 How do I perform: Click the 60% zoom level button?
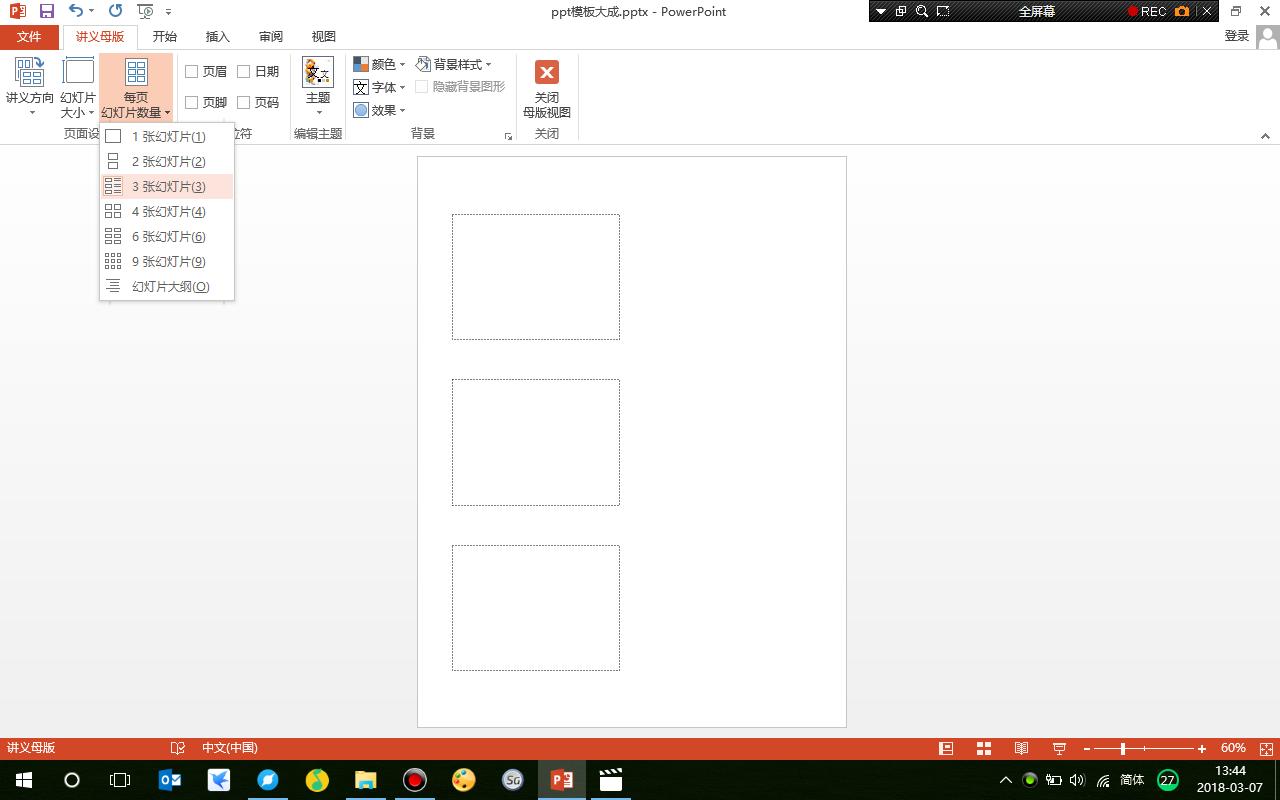tap(1233, 747)
